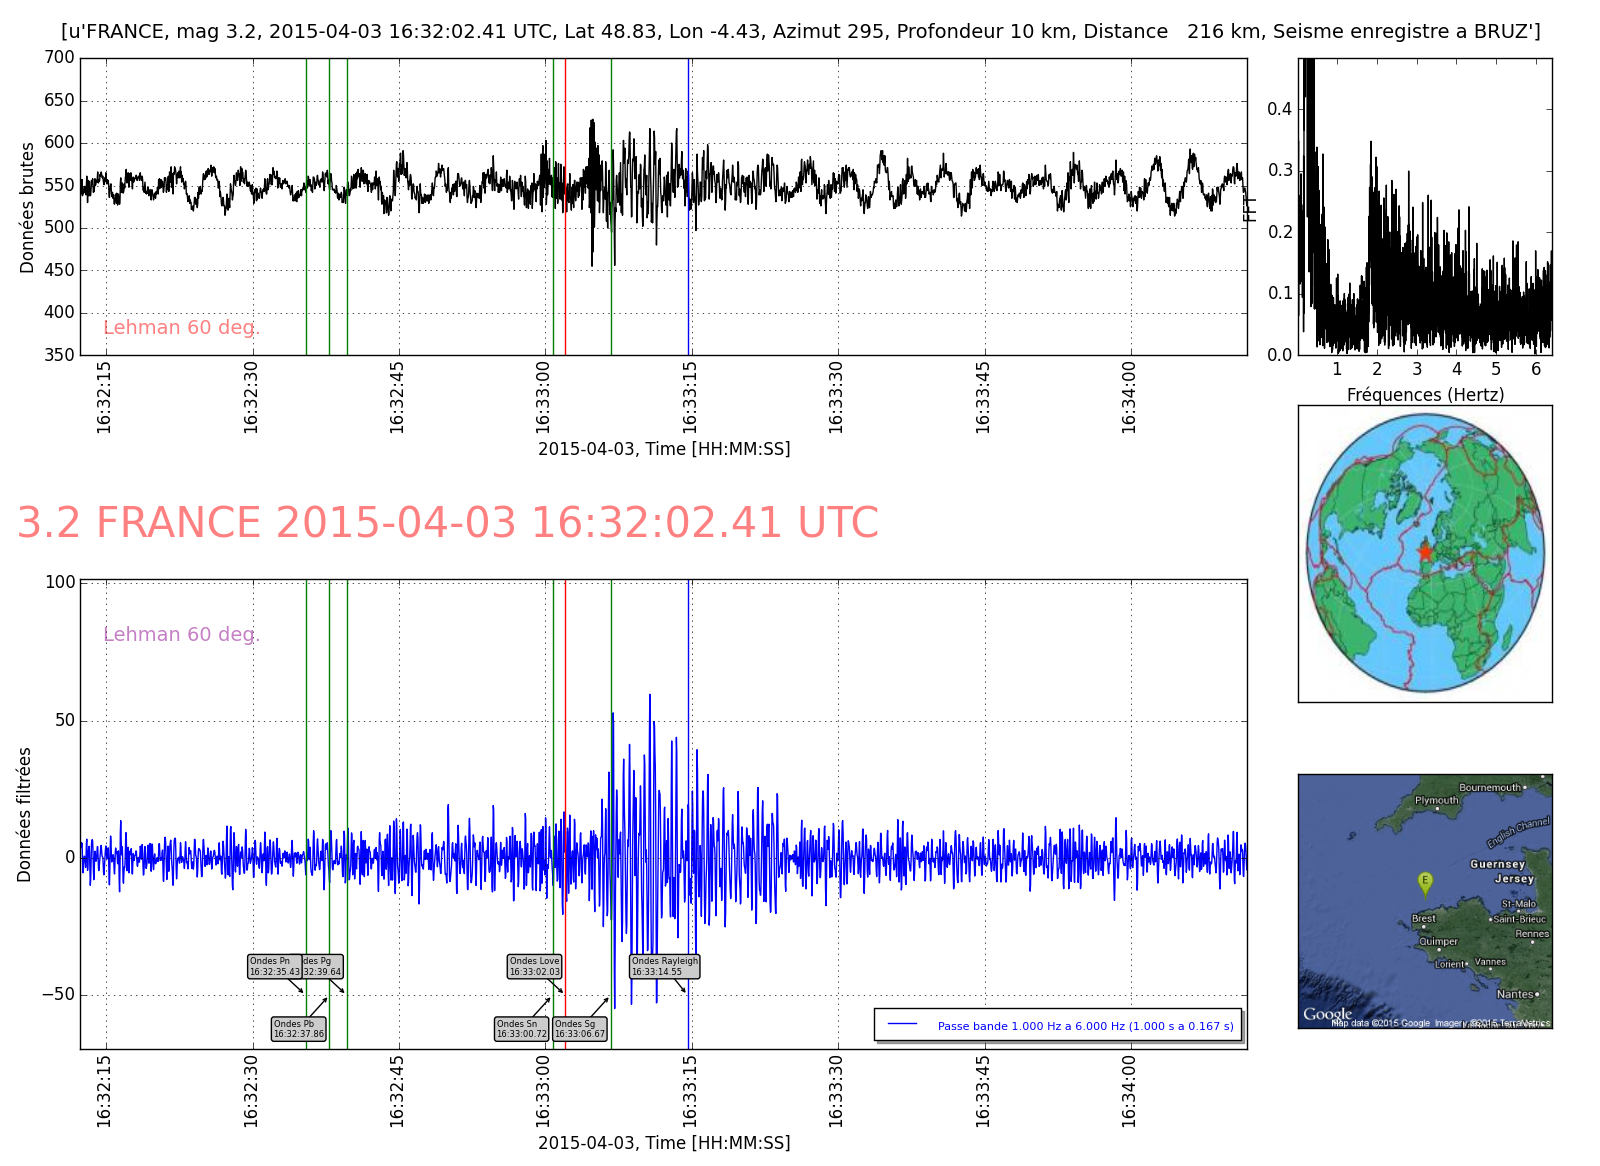Click Lehman 60 deg. text in raw data plot
The width and height of the screenshot is (1600, 1166).
[x=181, y=328]
